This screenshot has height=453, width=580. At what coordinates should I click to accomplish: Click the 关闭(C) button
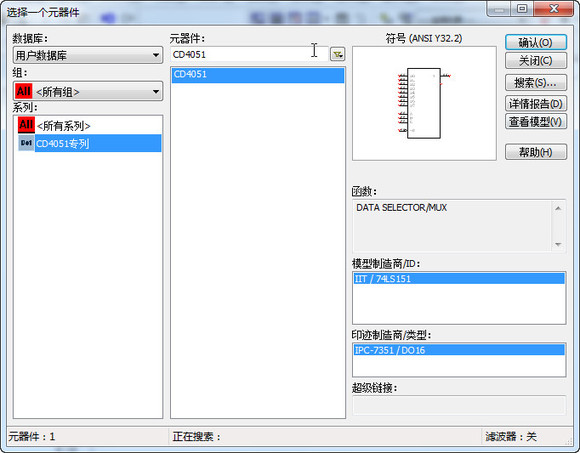tap(536, 60)
